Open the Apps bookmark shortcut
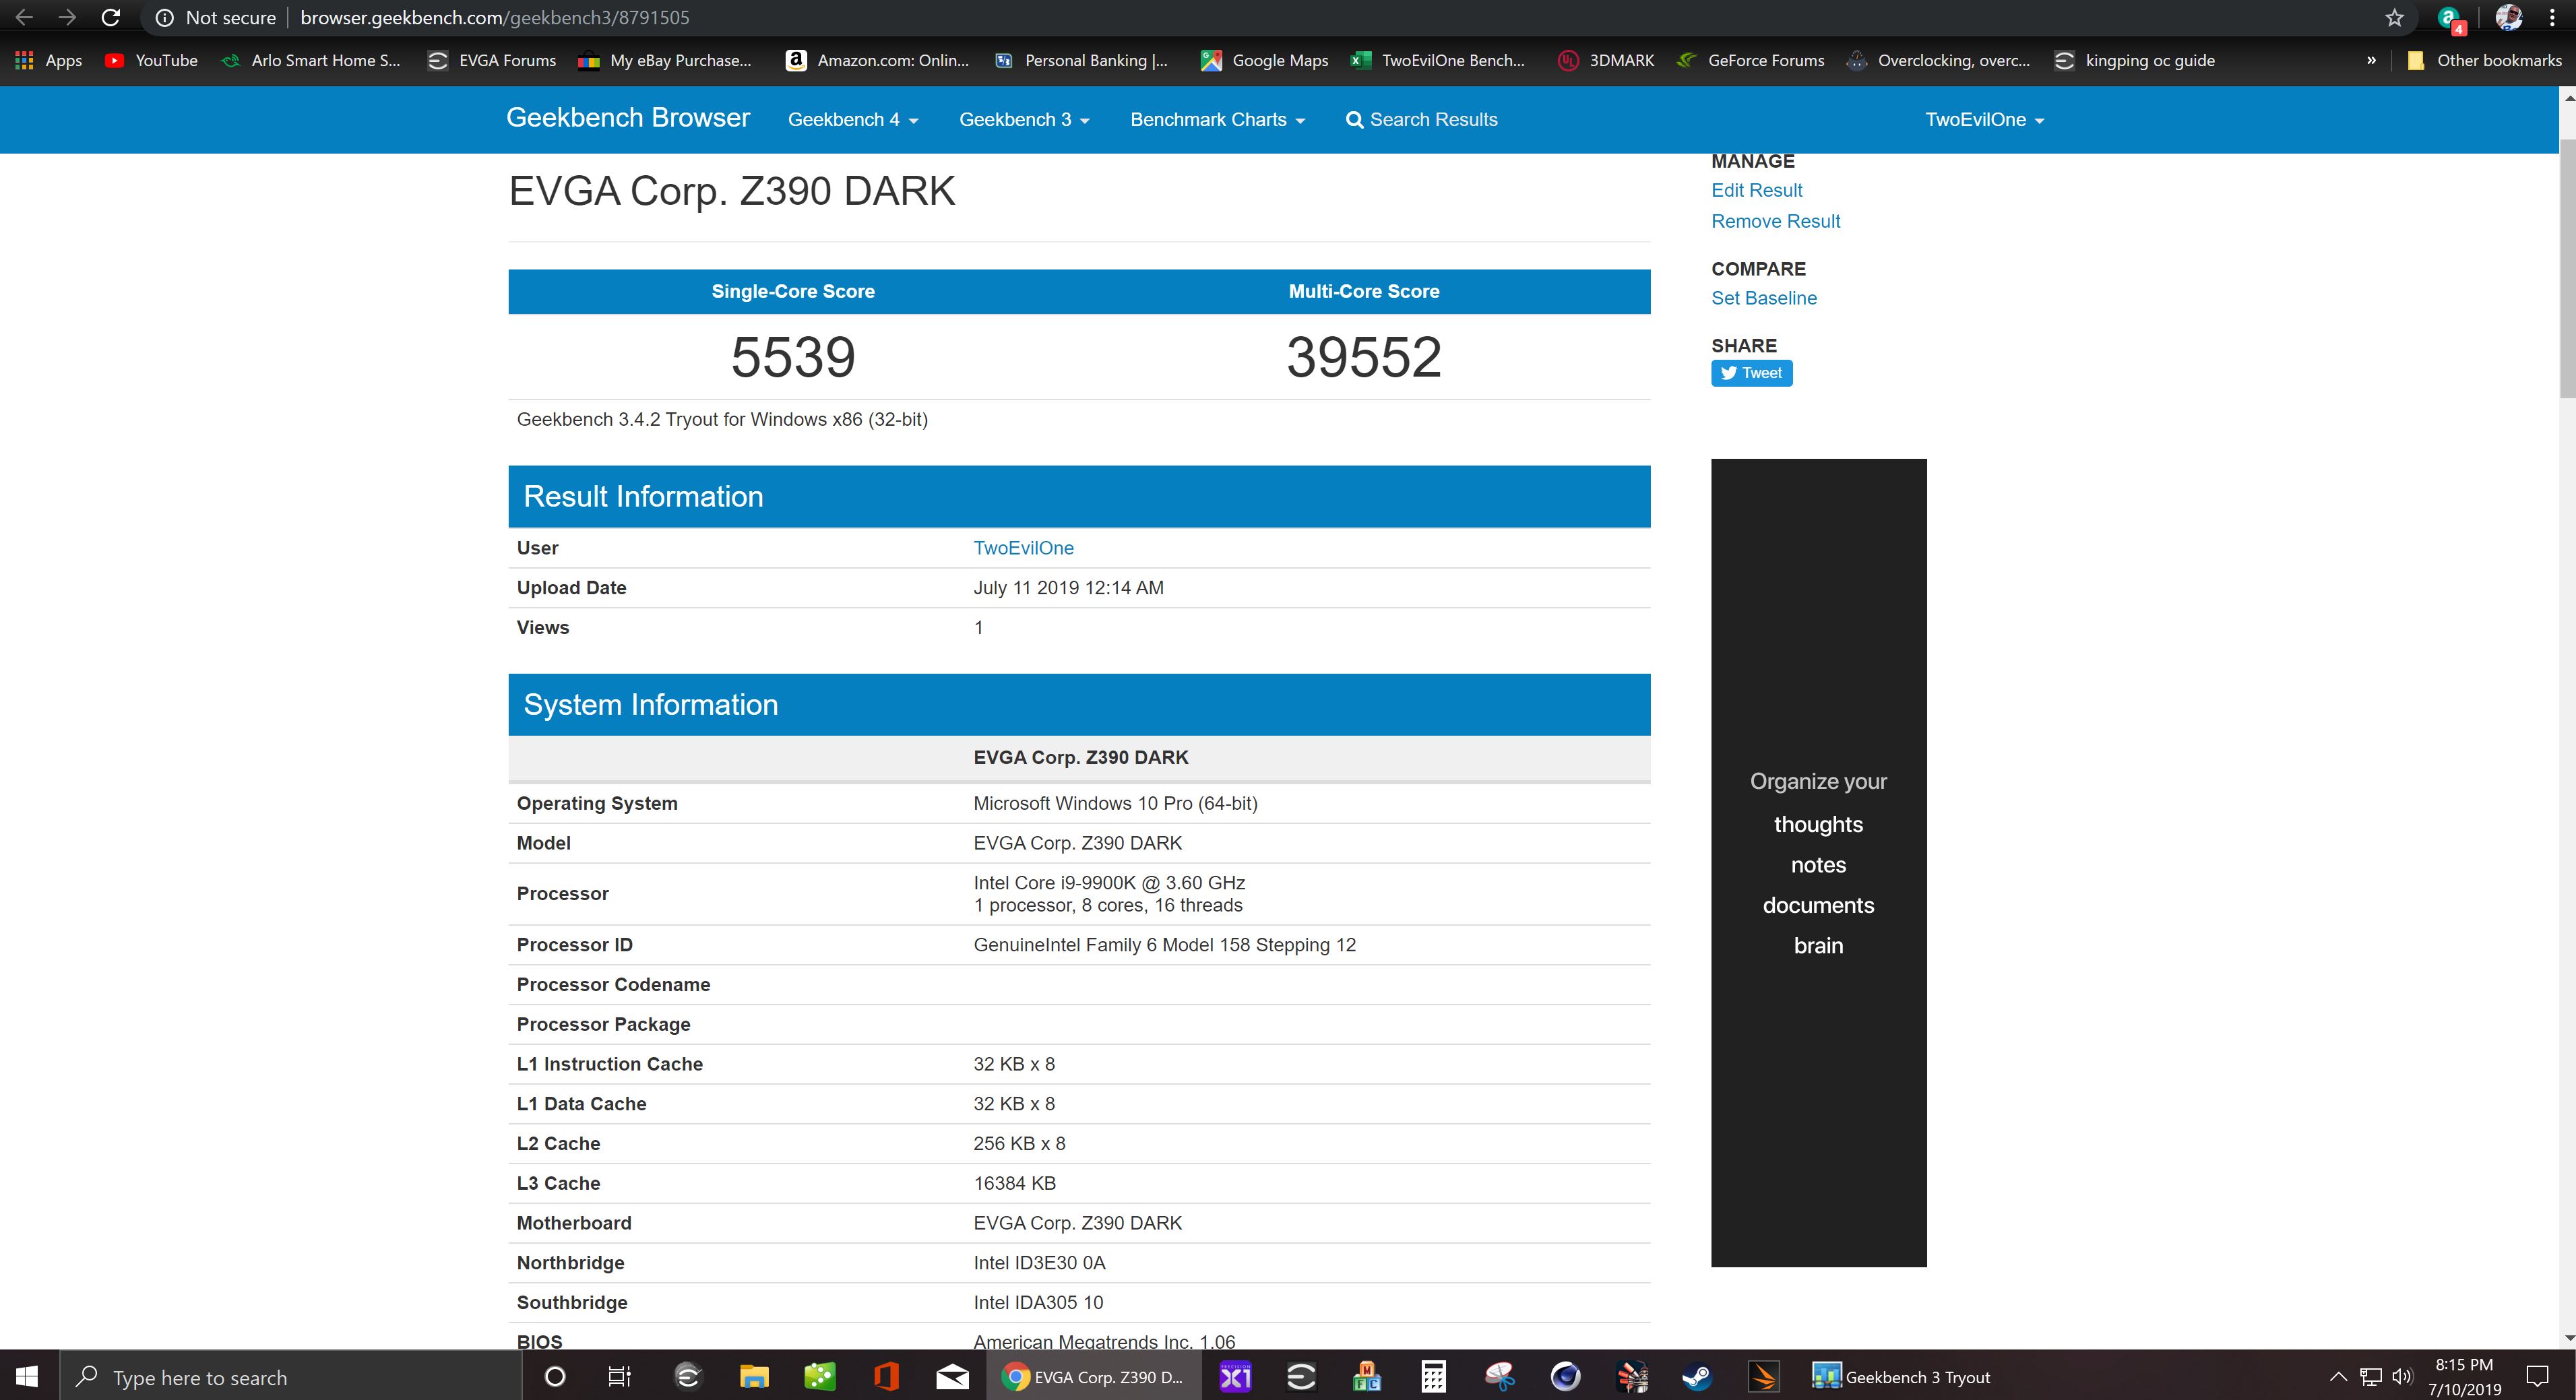This screenshot has height=1400, width=2576. pos(49,60)
